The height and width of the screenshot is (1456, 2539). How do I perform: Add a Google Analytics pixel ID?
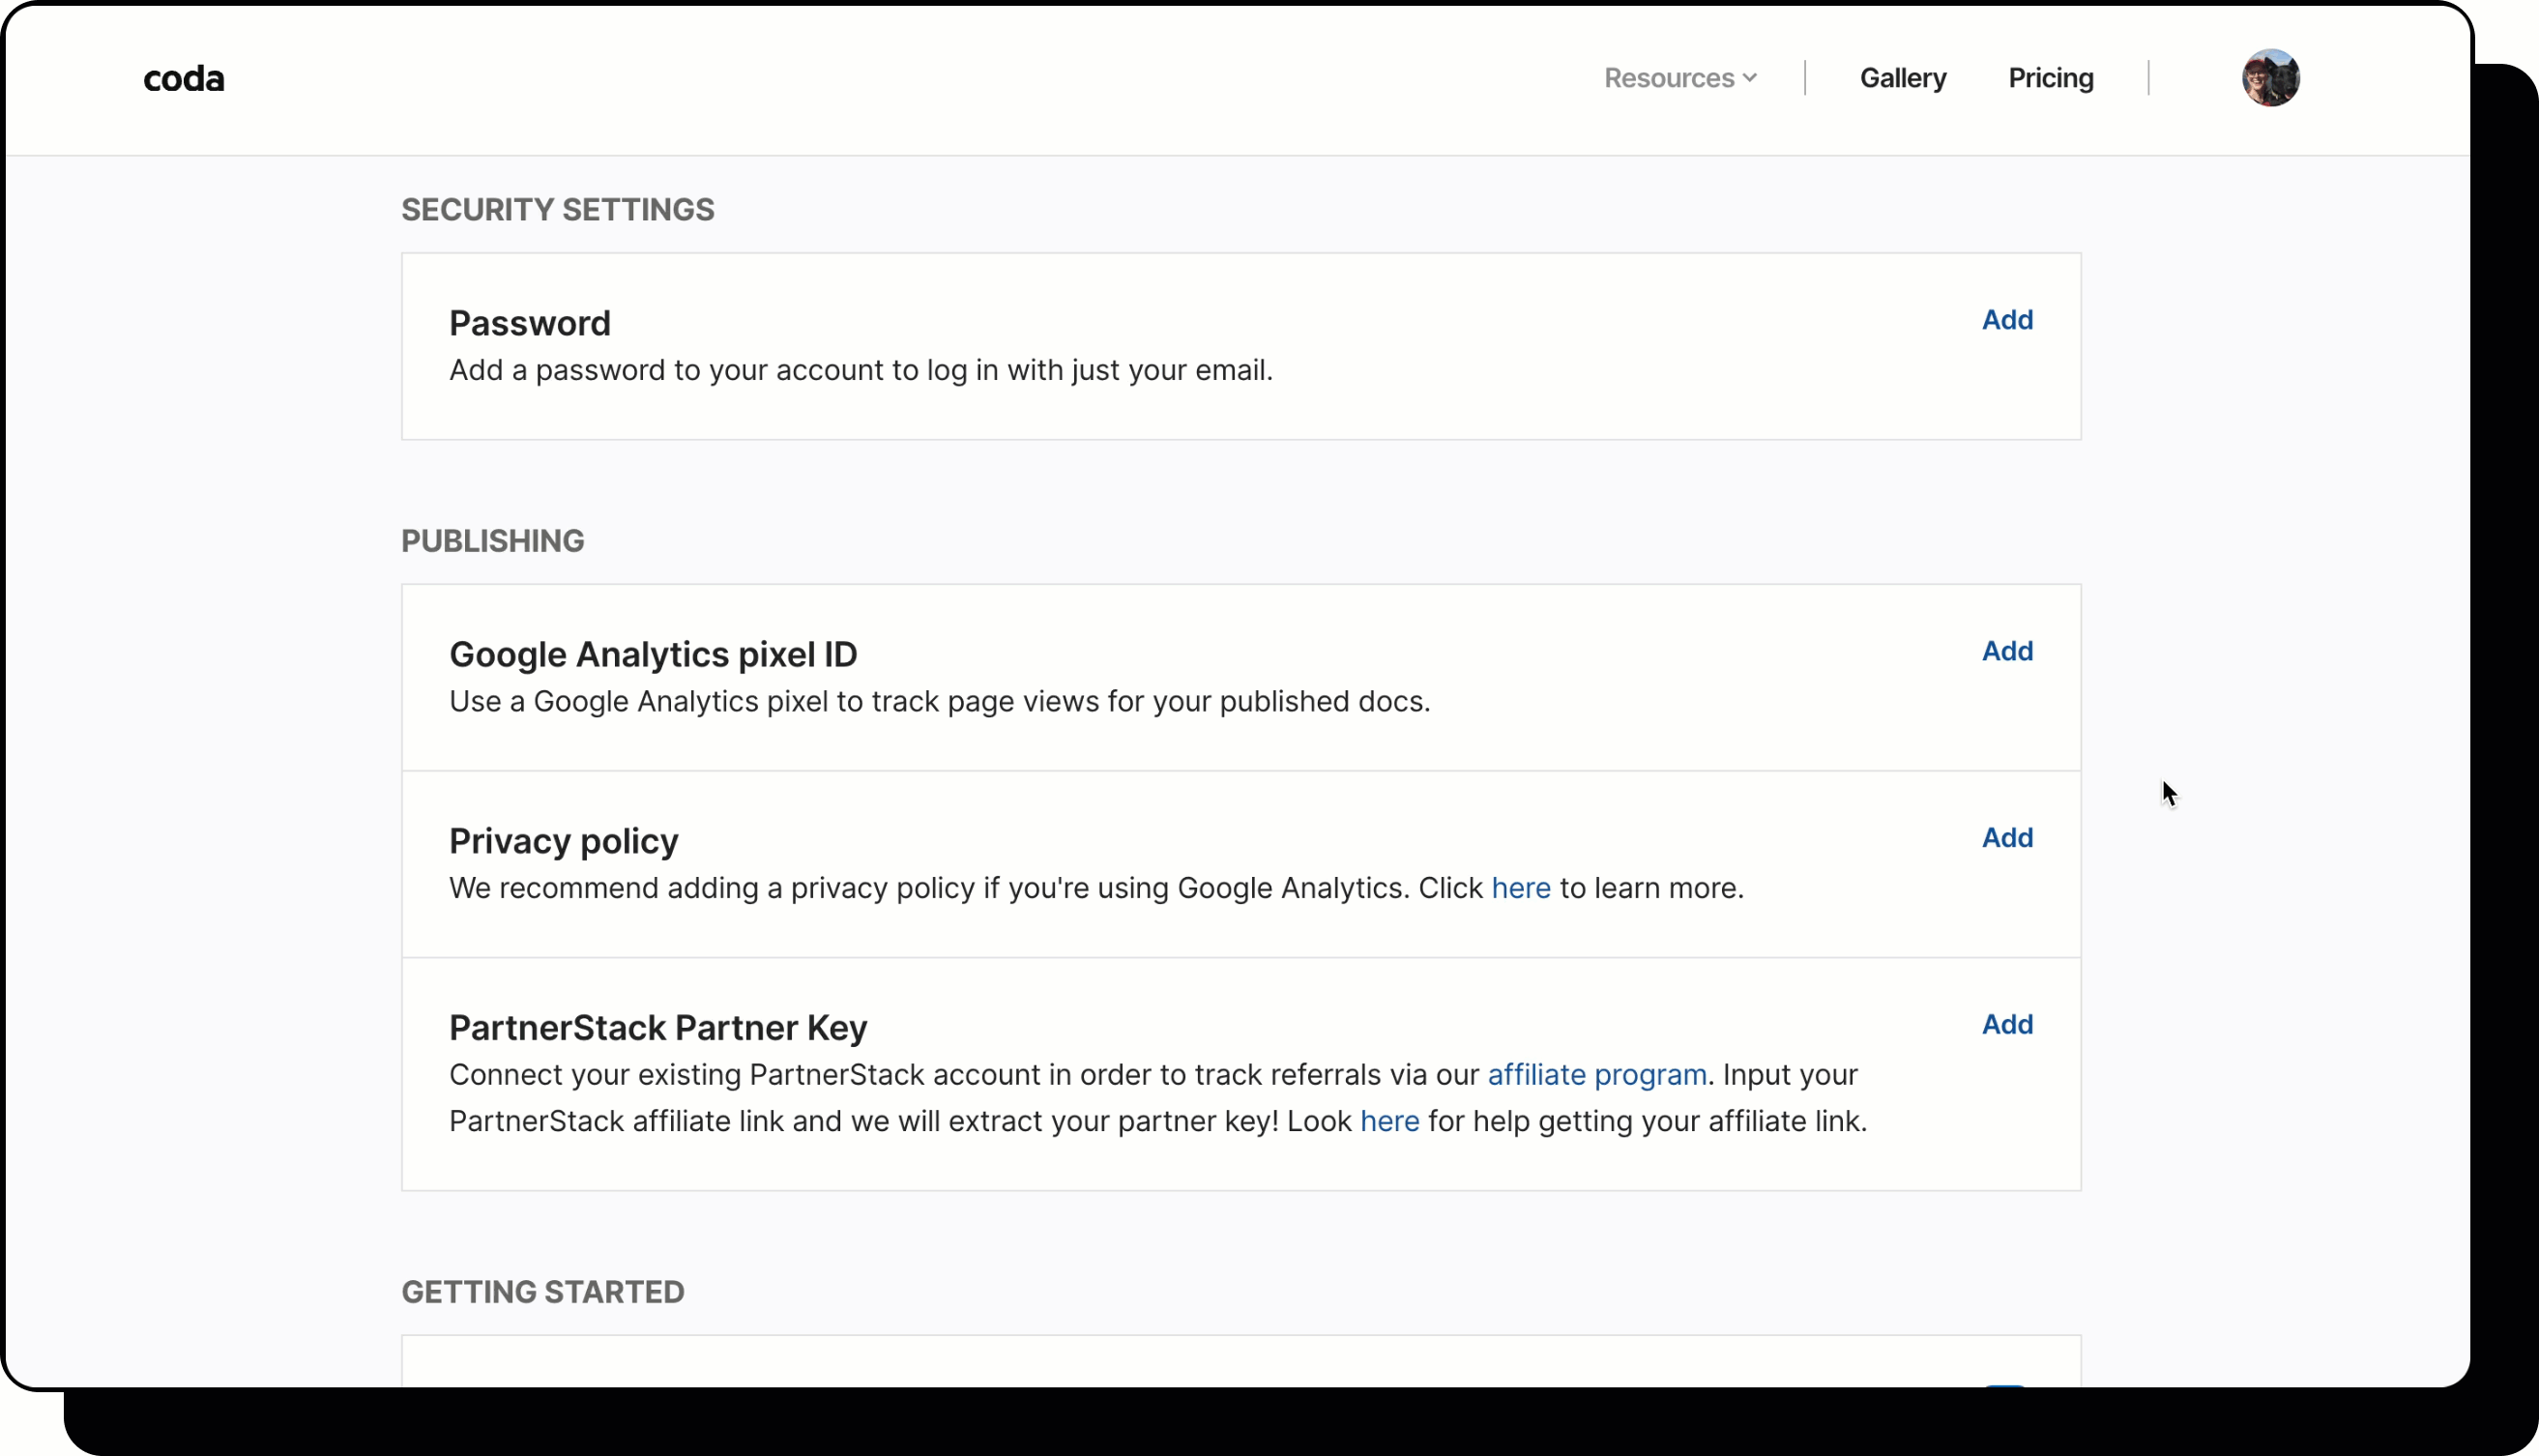click(x=2008, y=650)
